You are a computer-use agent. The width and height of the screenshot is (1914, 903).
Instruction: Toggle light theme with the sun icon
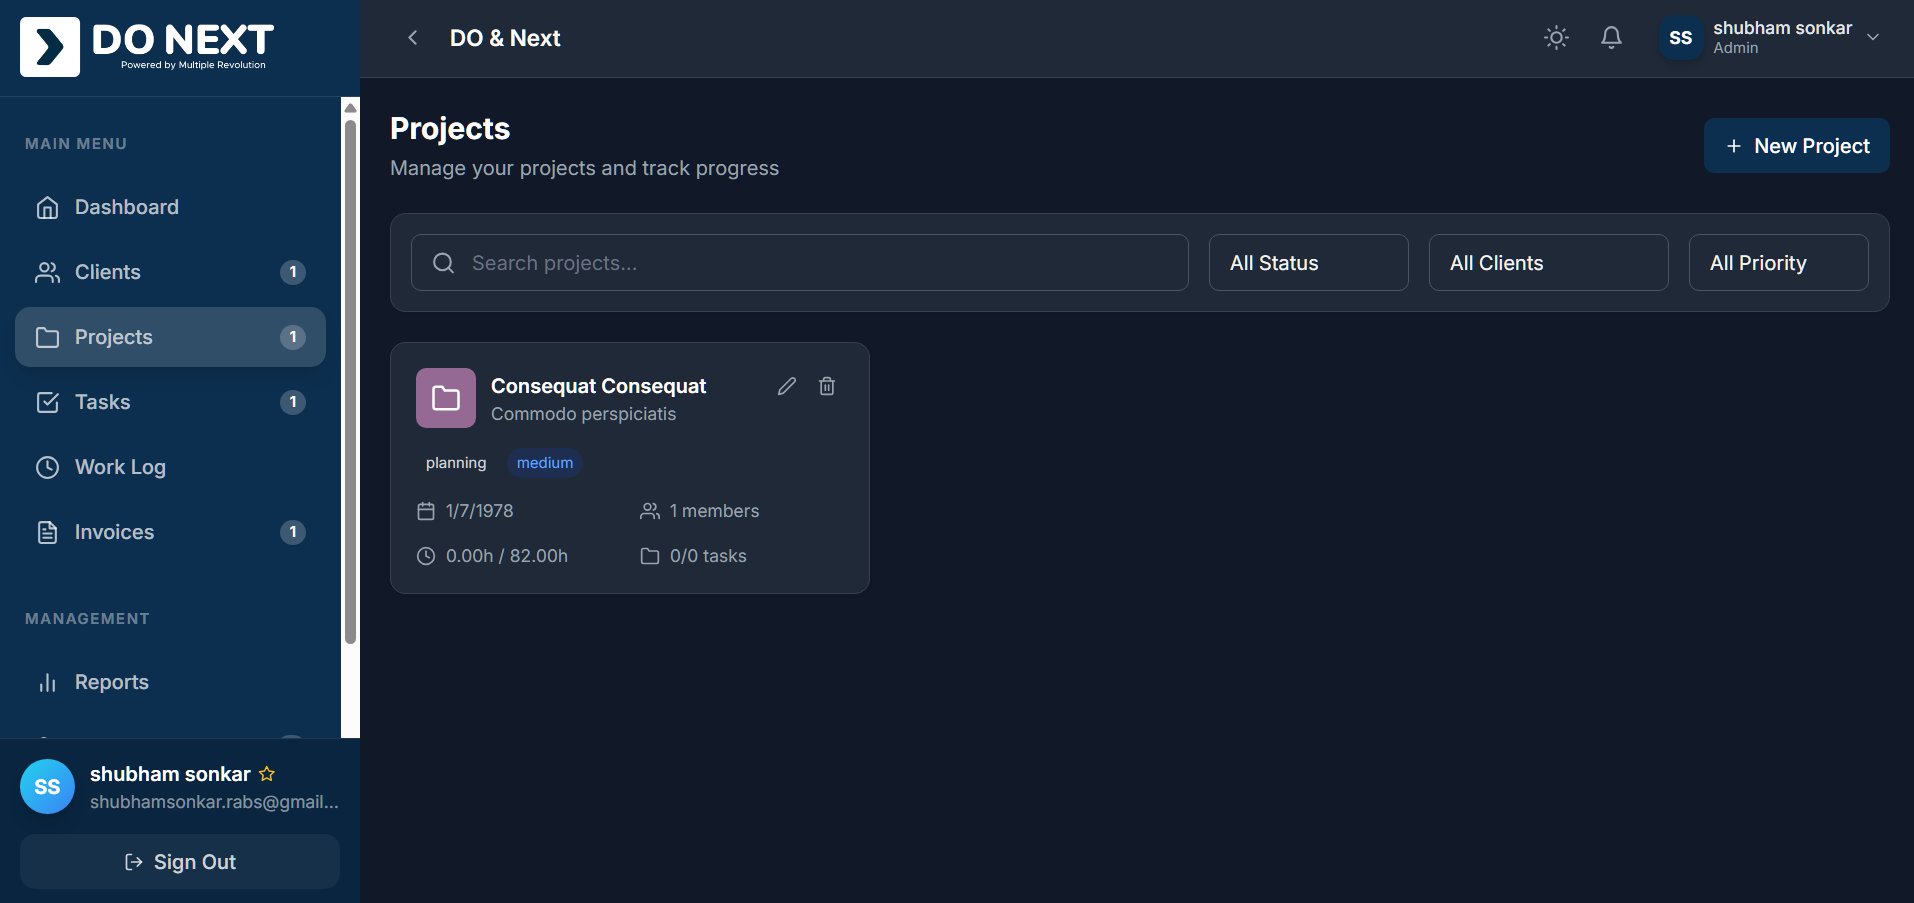[x=1556, y=37]
